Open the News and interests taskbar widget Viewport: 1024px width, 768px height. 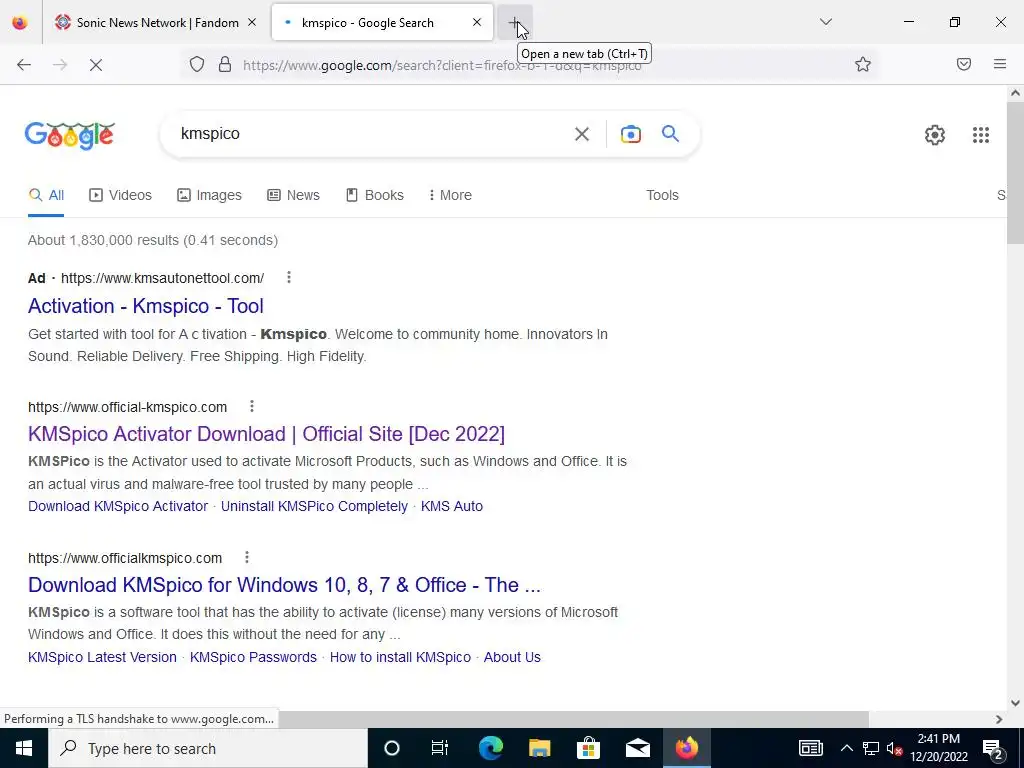(810, 748)
